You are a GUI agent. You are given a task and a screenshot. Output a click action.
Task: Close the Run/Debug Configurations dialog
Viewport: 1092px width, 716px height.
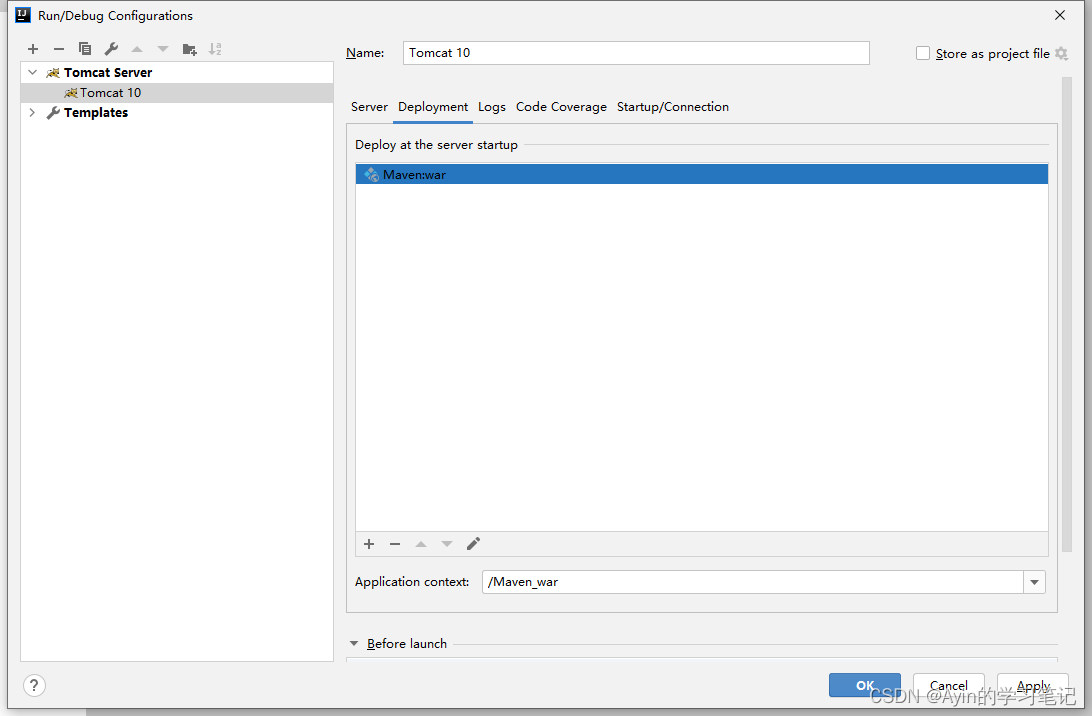[1060, 15]
